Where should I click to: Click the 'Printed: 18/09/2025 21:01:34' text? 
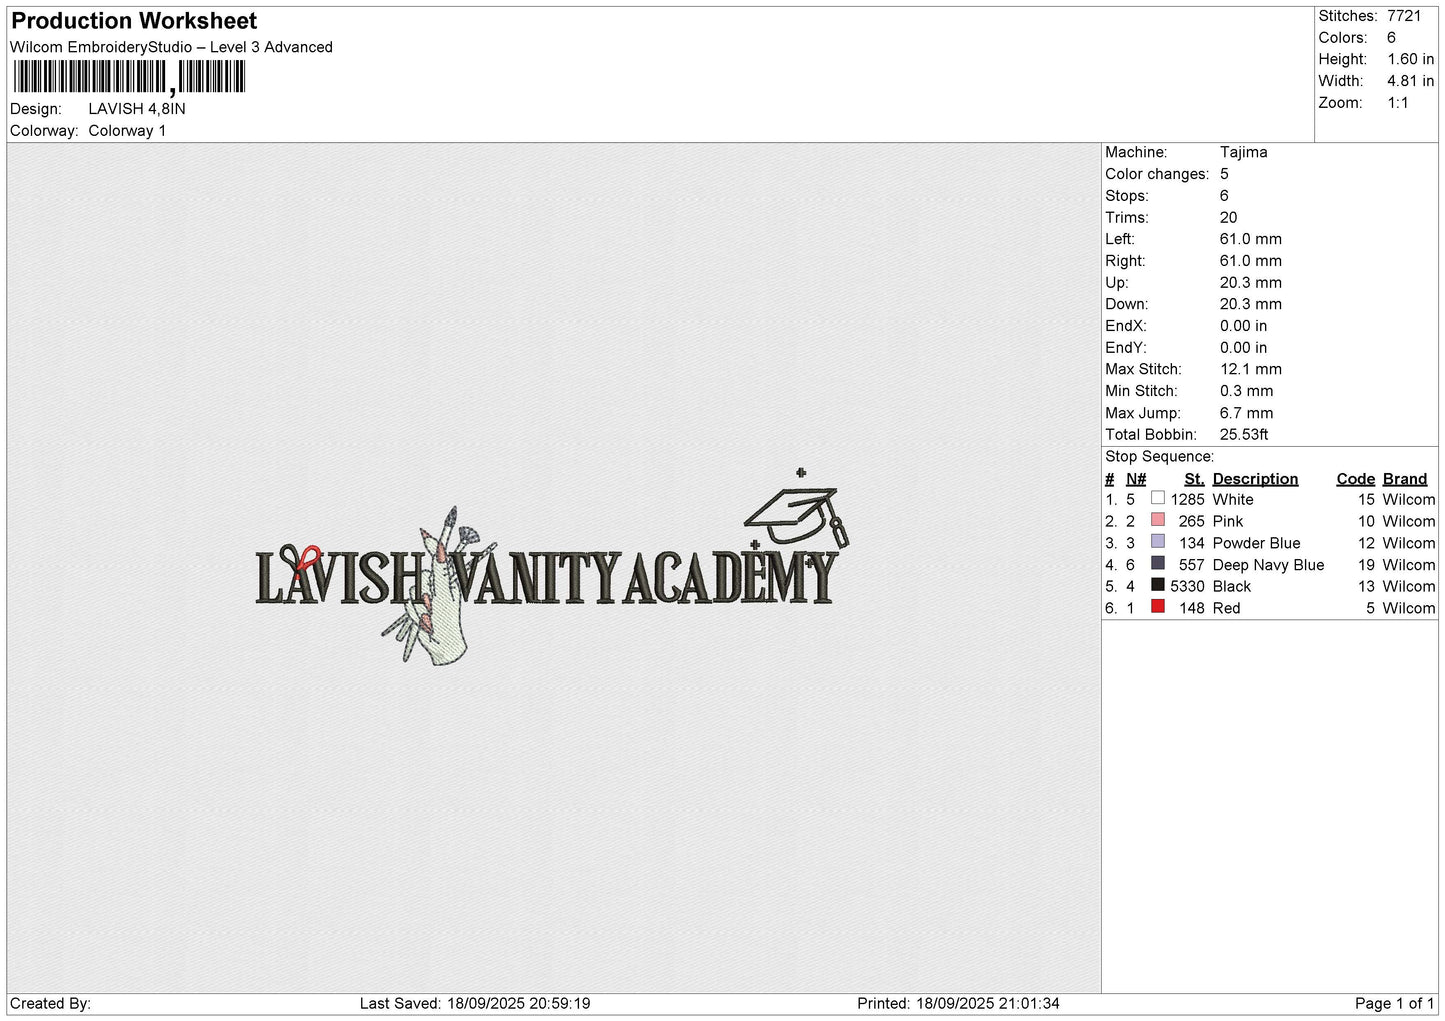pos(958,1004)
